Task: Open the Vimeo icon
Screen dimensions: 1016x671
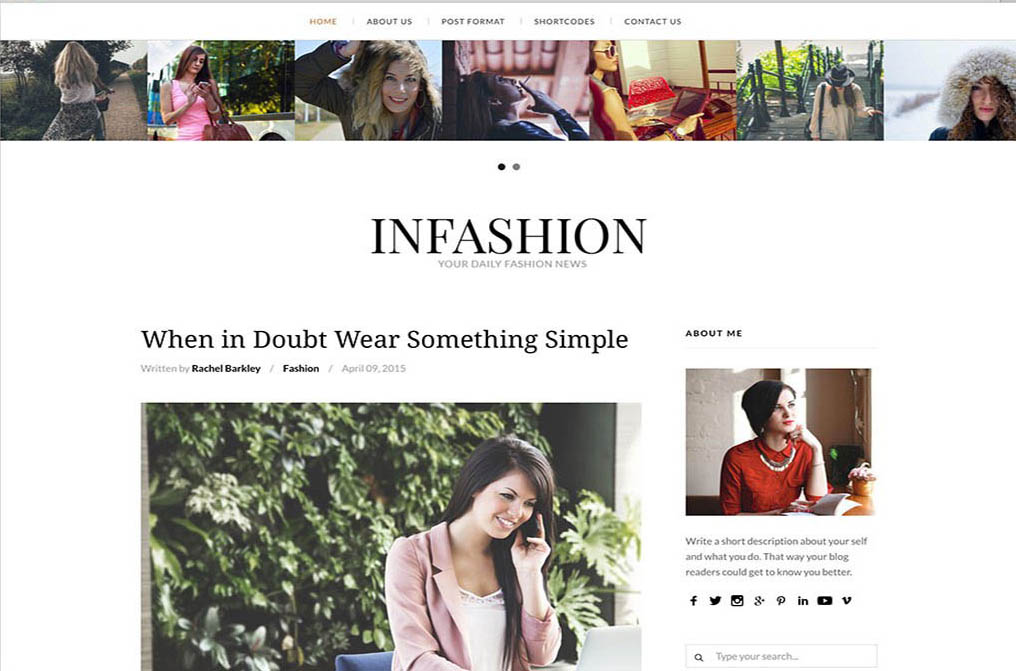Action: (846, 600)
